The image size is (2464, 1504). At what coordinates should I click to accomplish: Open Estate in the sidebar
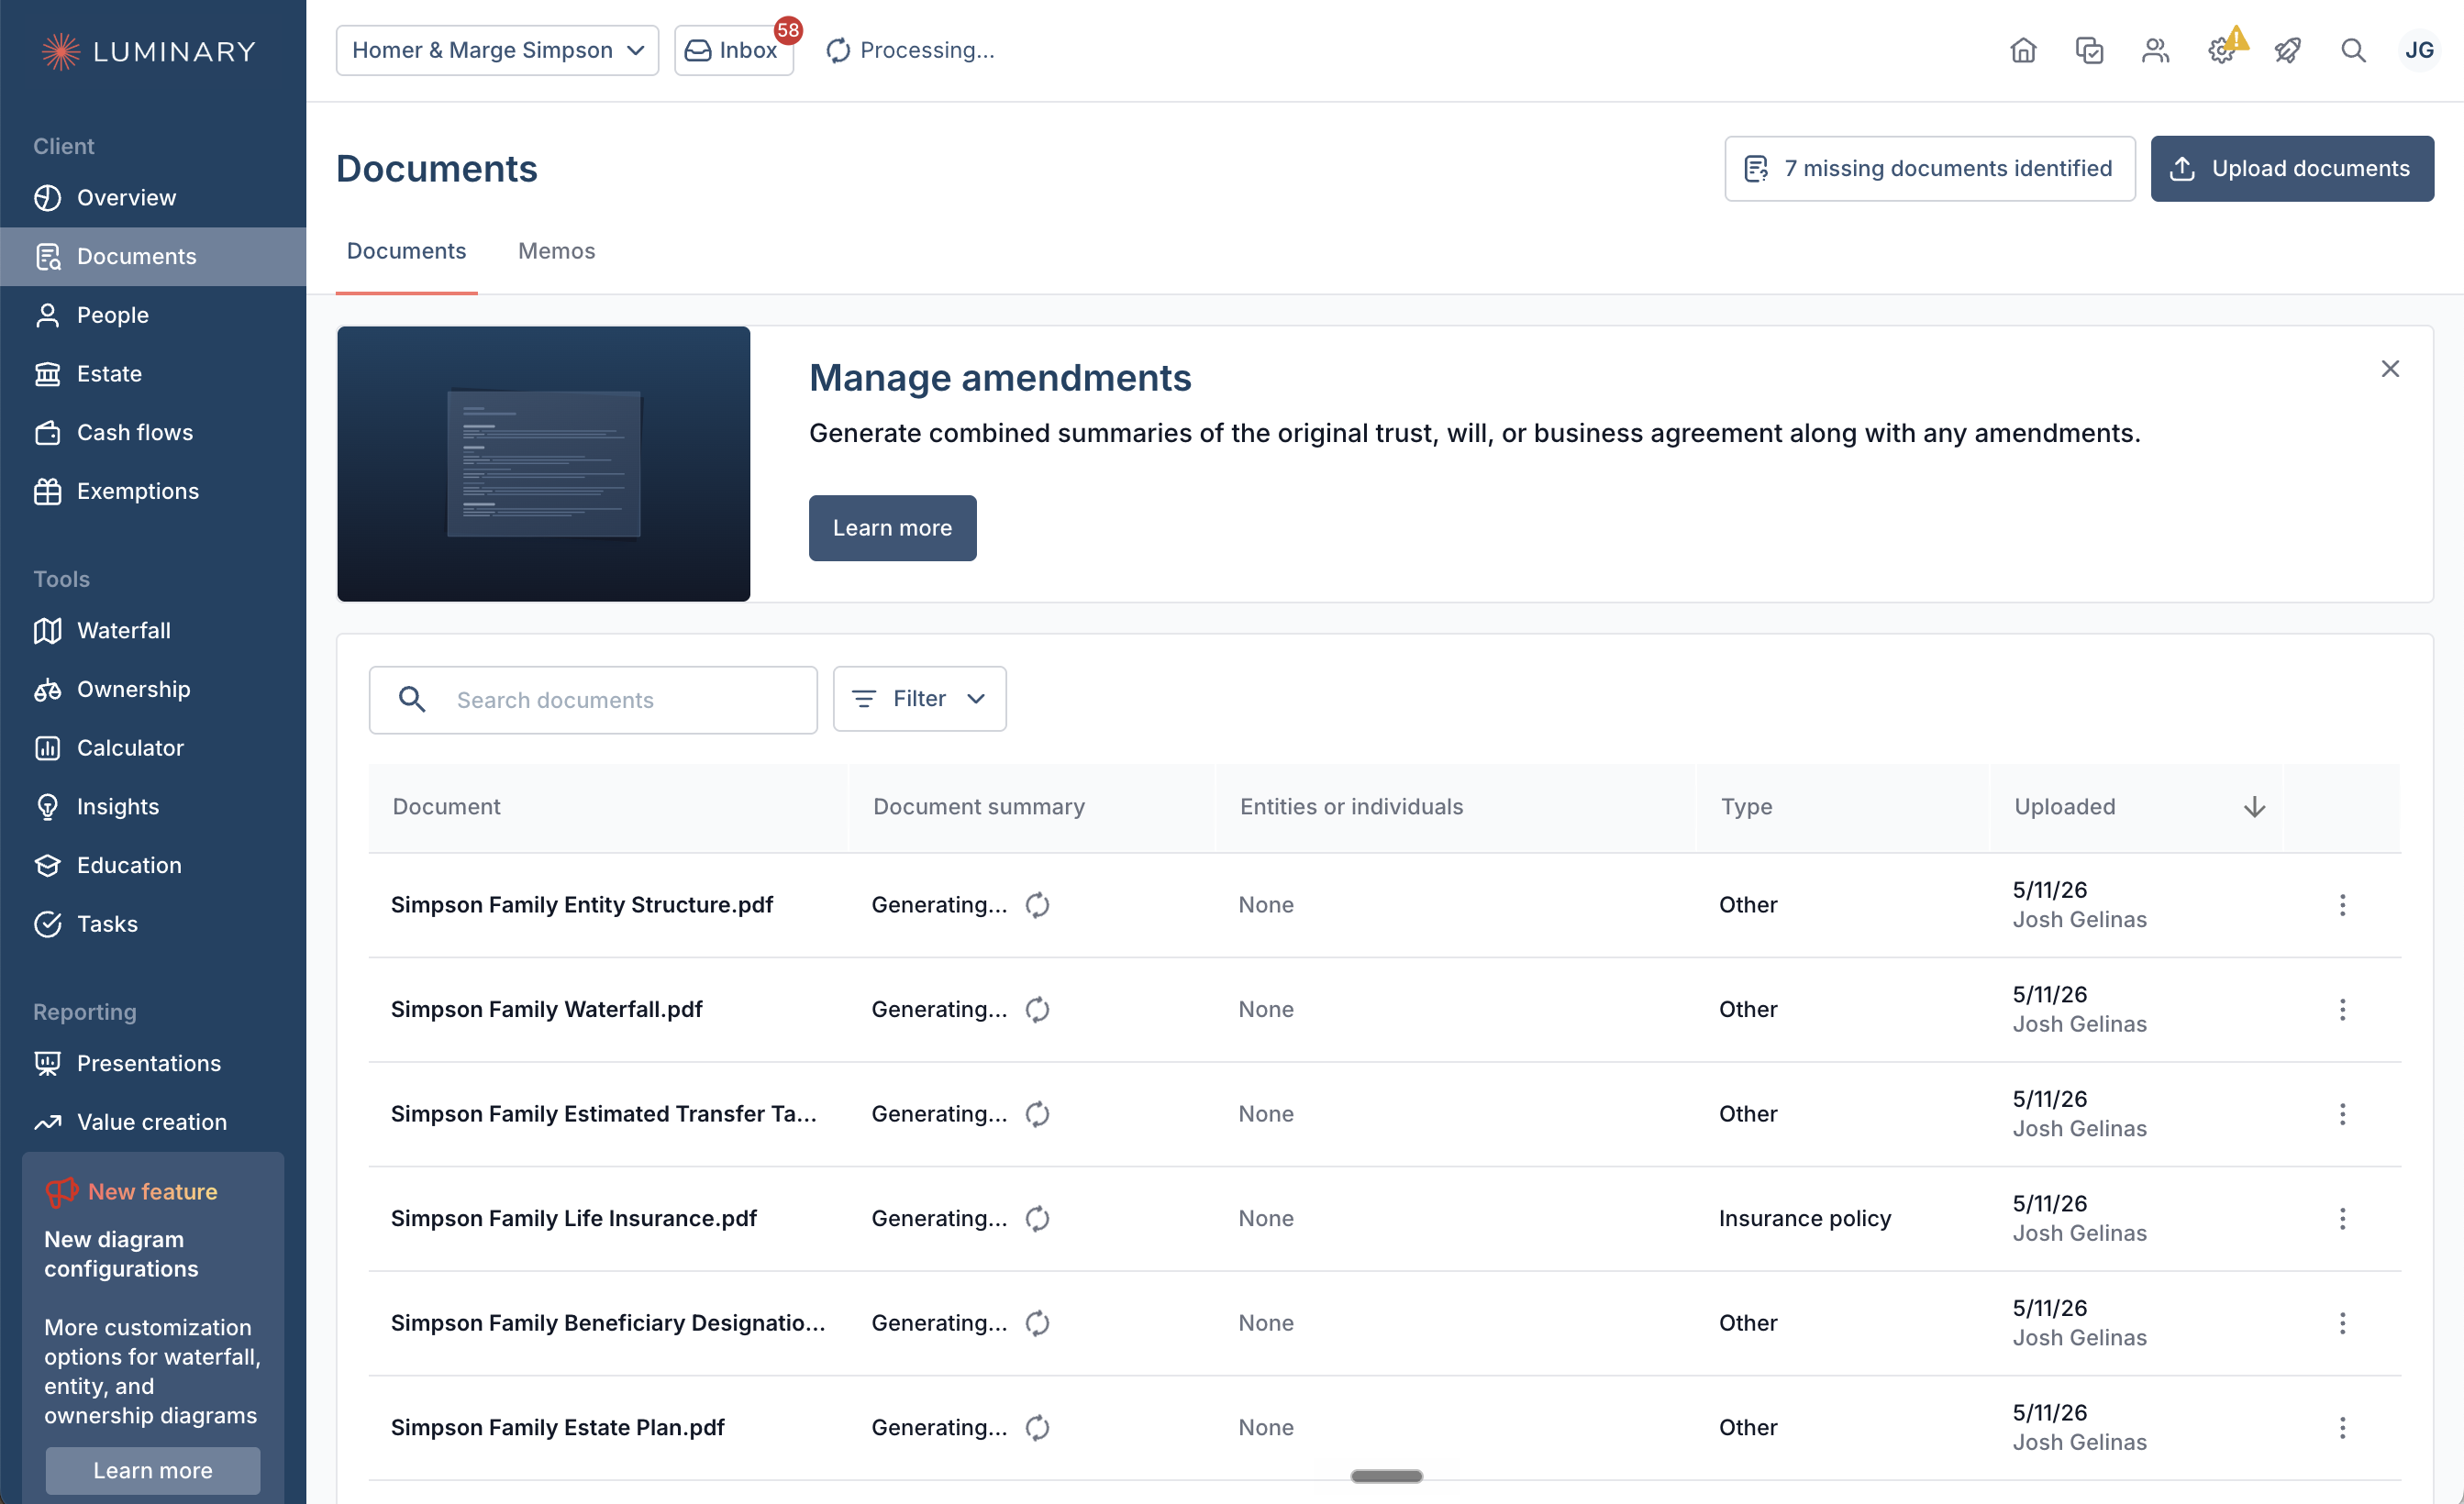(153, 374)
